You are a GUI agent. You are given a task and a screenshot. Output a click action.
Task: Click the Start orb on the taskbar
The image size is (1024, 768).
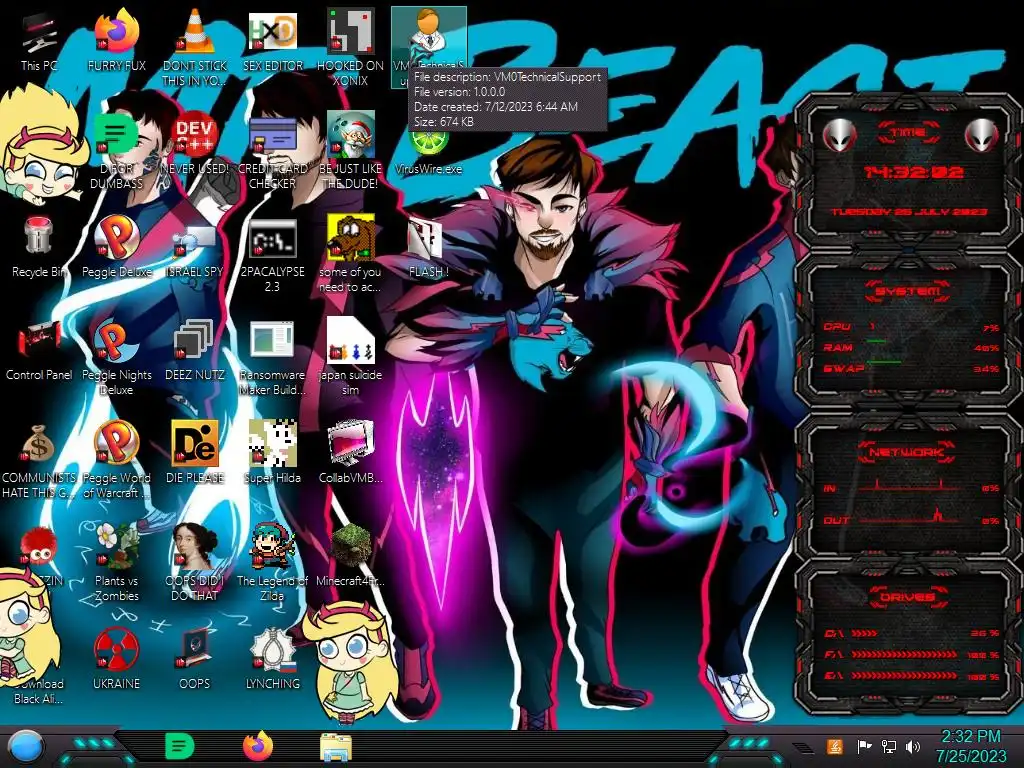[25, 748]
